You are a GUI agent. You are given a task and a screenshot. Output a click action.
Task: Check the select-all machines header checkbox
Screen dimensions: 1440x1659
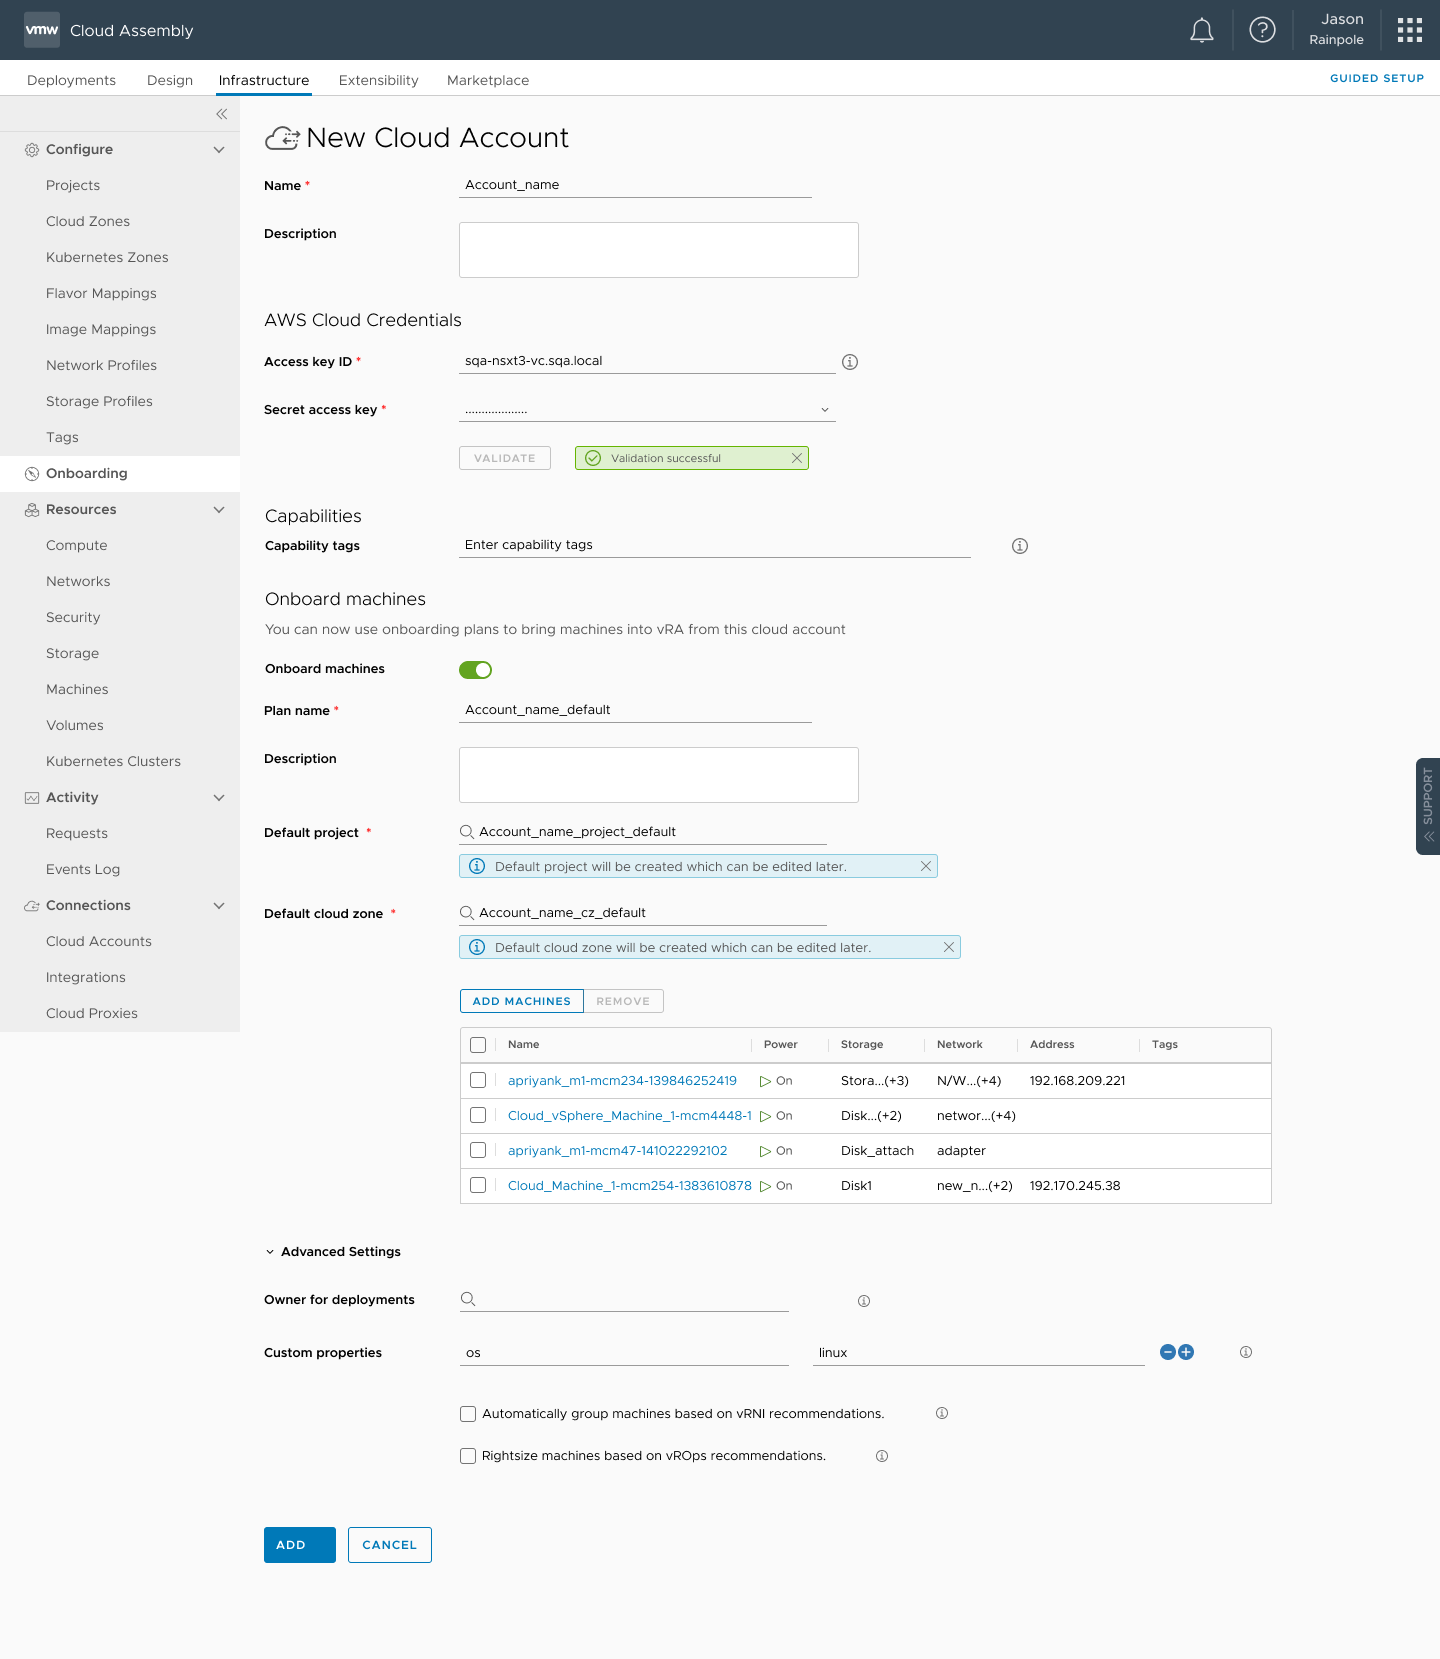point(478,1045)
